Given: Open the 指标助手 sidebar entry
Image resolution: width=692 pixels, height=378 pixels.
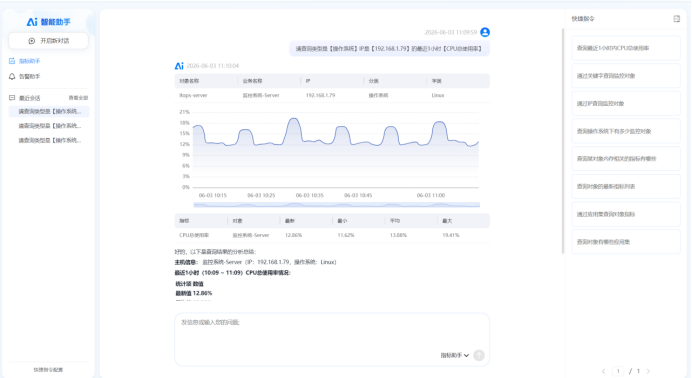Looking at the screenshot, I should point(30,61).
